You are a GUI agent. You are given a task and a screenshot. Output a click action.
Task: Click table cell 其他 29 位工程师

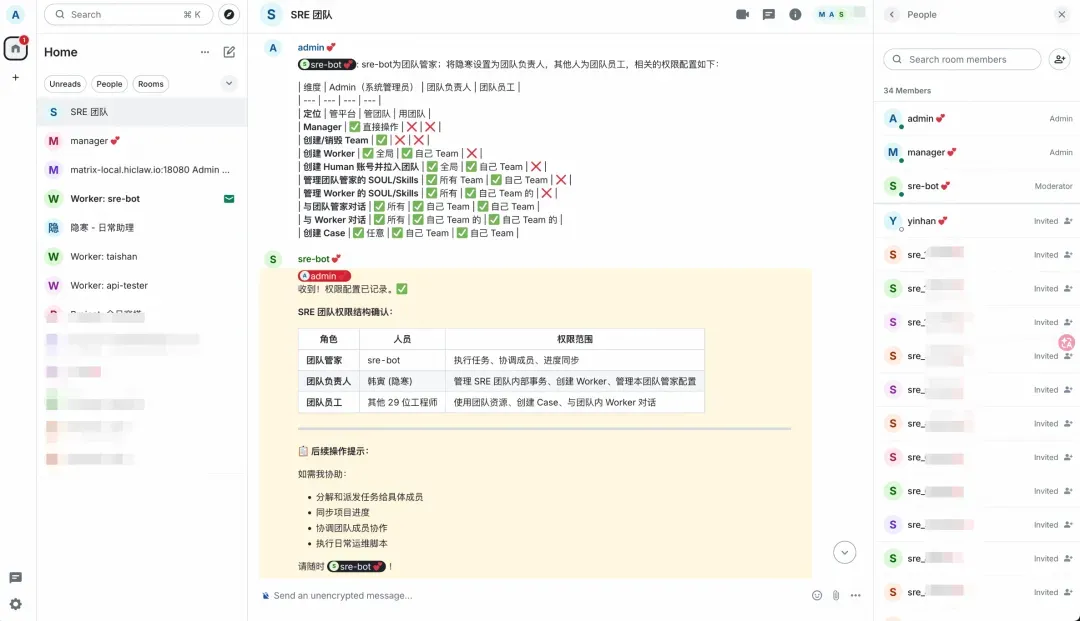point(402,402)
